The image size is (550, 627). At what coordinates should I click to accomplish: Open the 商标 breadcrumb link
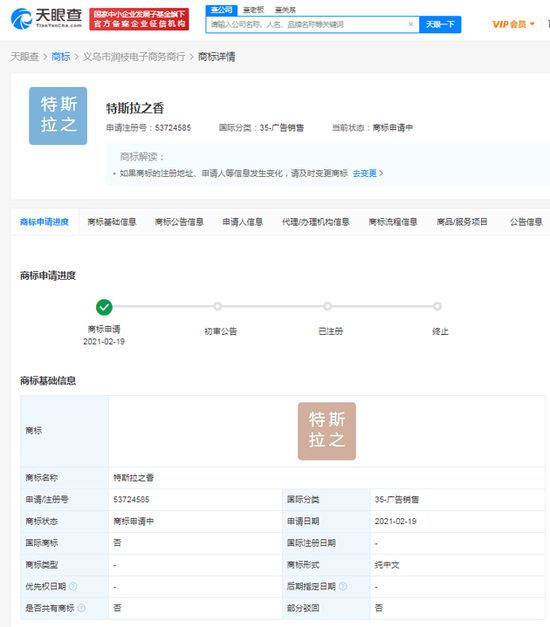(x=61, y=57)
